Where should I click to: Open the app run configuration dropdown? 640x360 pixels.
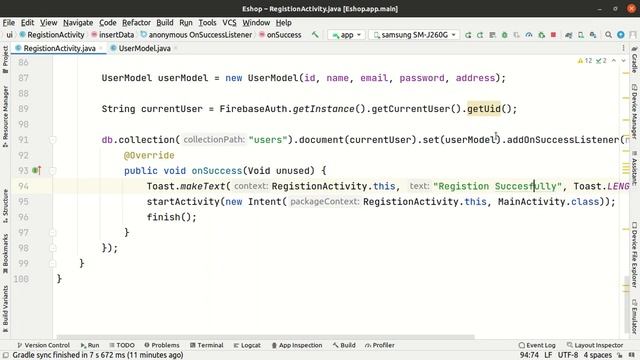click(x=347, y=35)
